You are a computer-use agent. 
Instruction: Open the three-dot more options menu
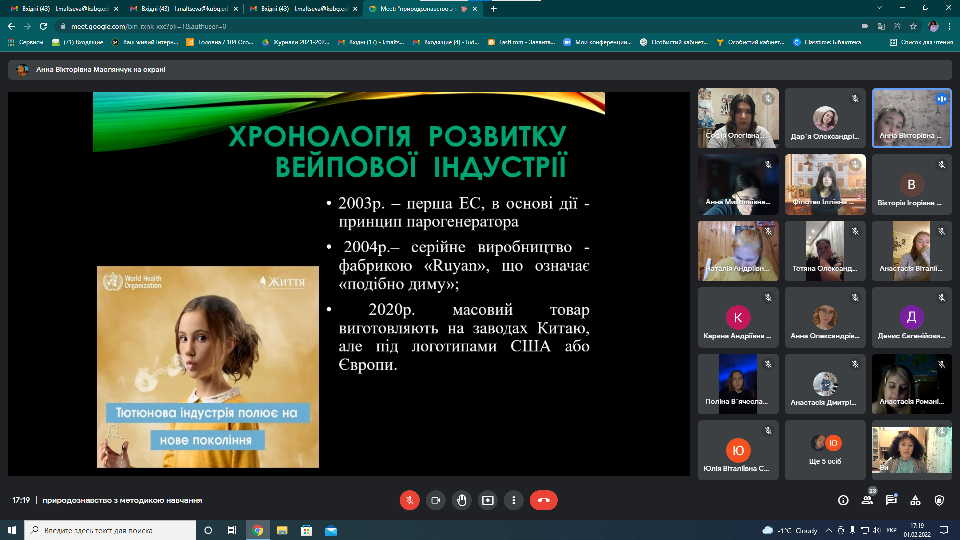pos(513,500)
